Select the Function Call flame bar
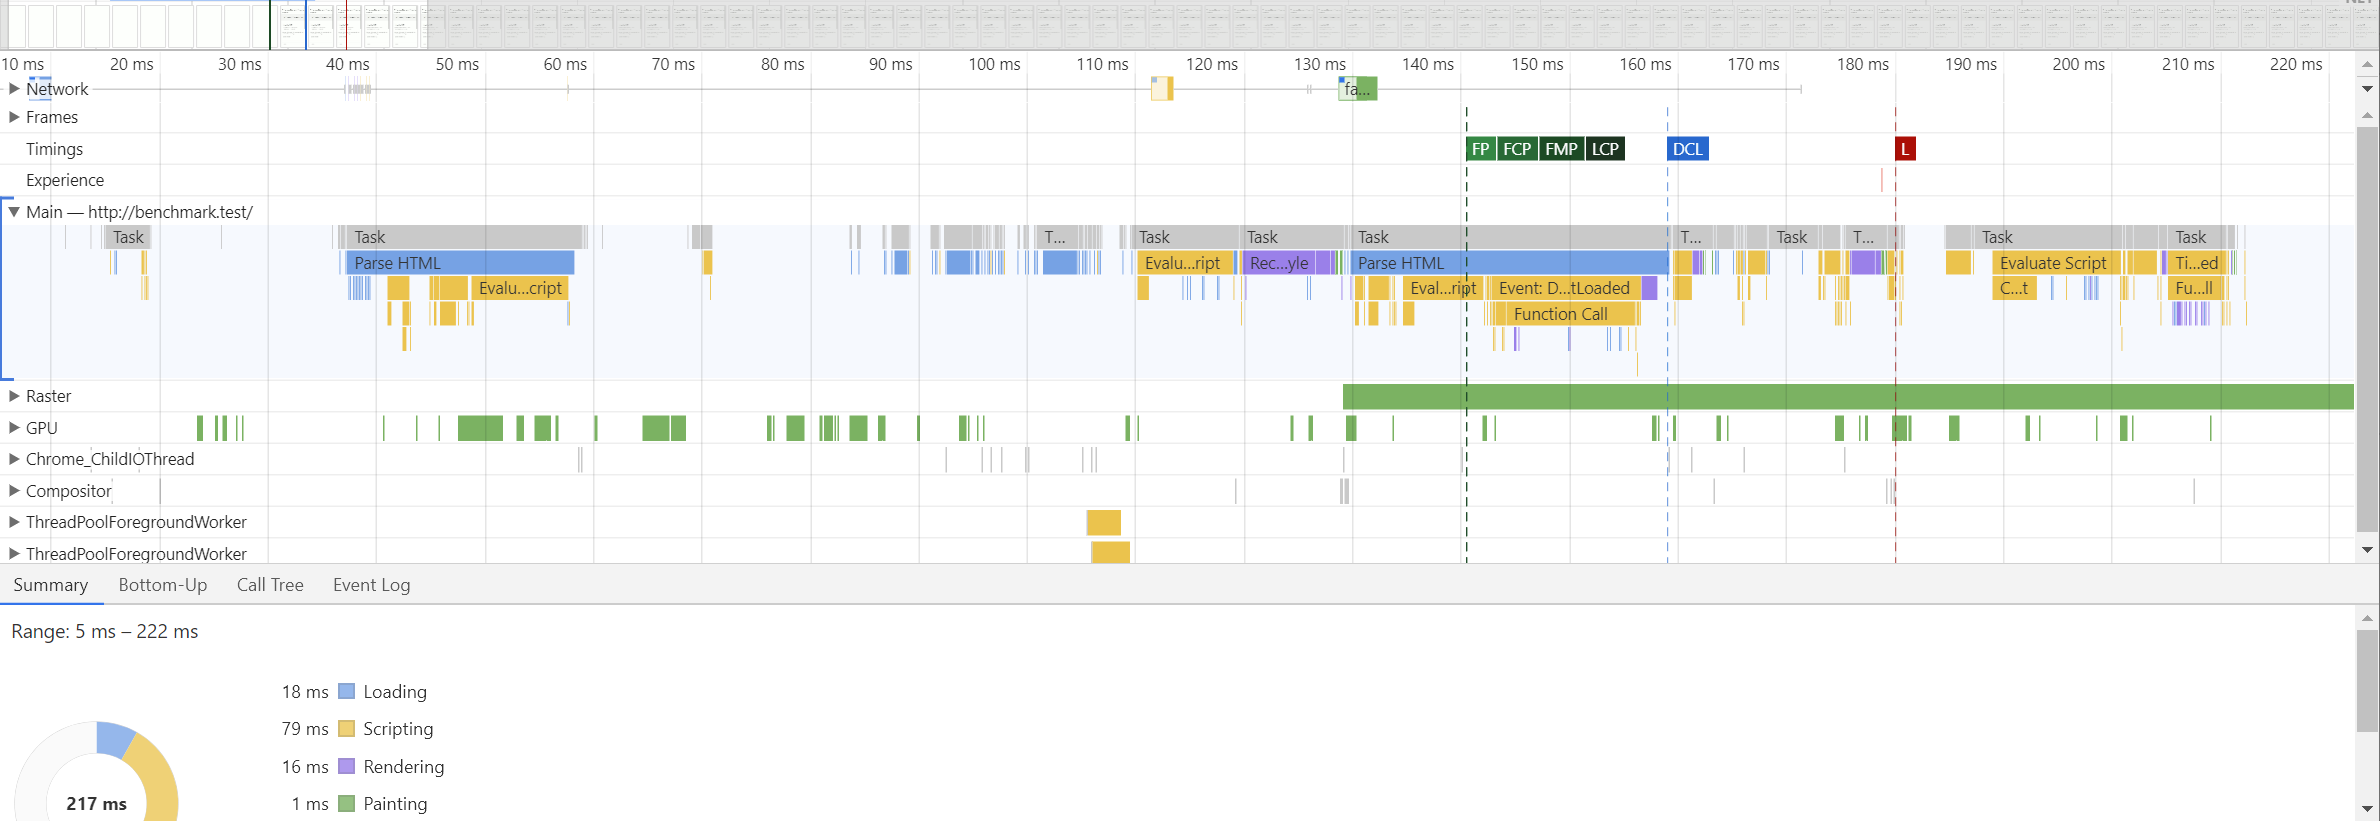This screenshot has width=2380, height=821. [1560, 314]
